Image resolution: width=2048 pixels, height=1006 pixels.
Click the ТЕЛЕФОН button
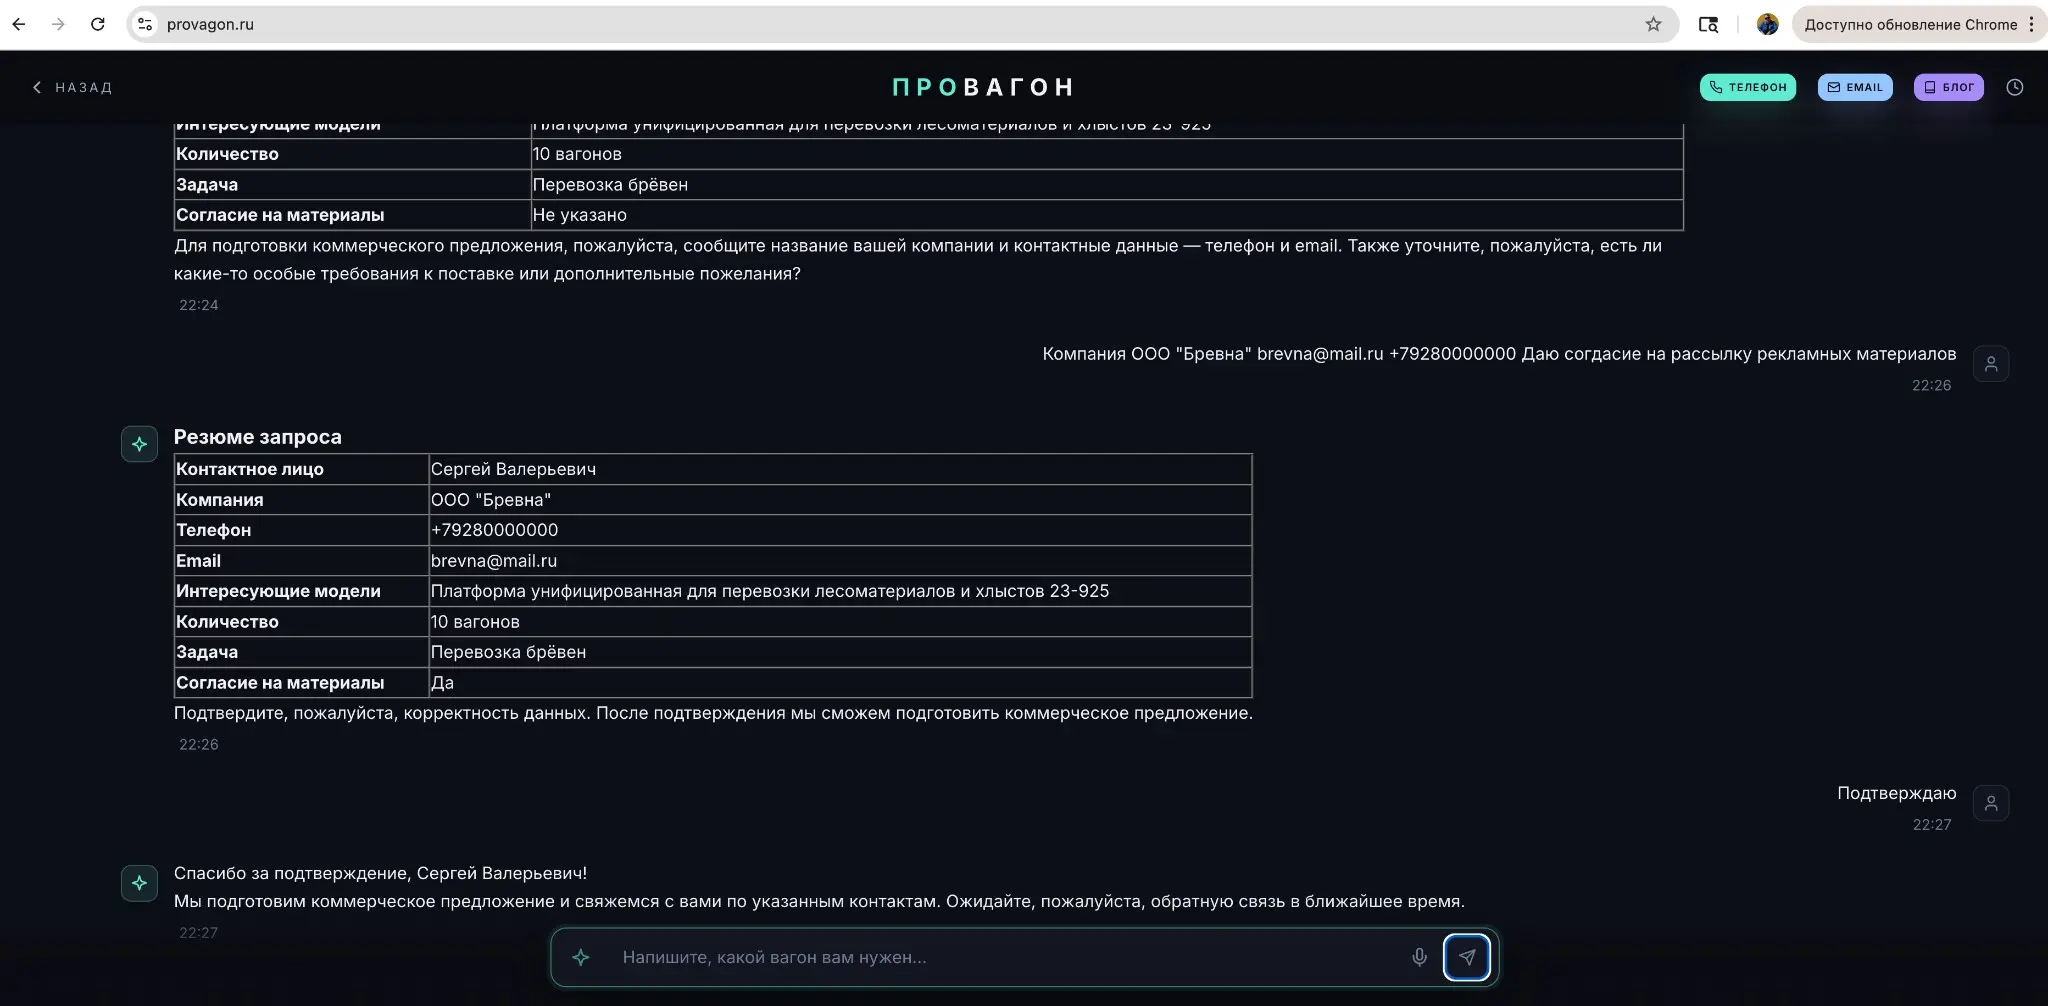tap(1748, 87)
